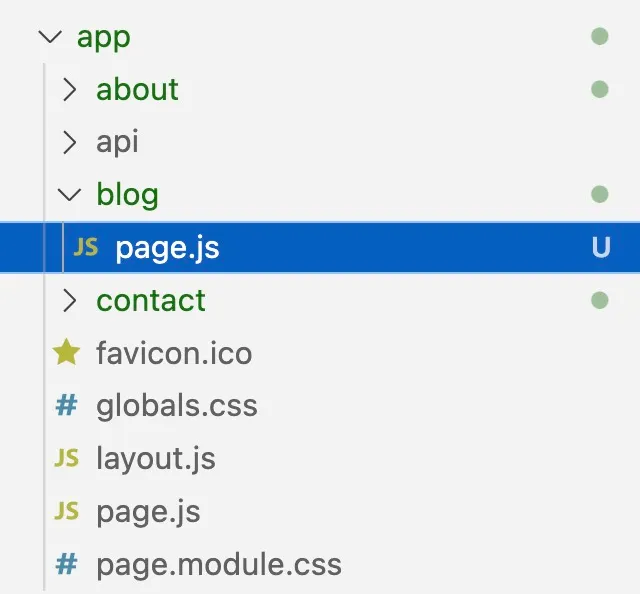This screenshot has width=640, height=594.
Task: Click the green status dot on about folder
Action: point(600,89)
